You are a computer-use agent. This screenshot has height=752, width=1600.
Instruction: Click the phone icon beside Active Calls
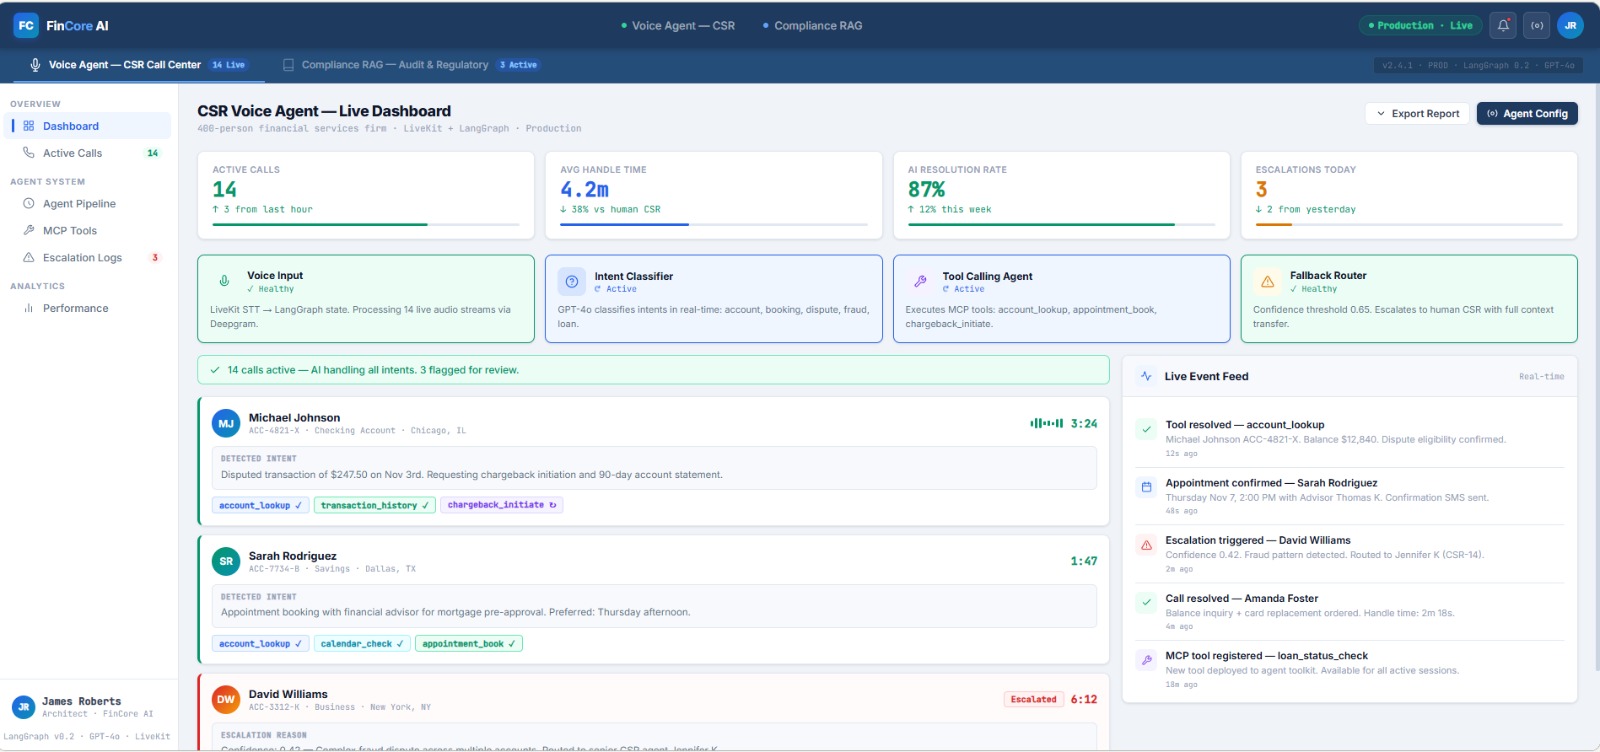click(x=29, y=153)
